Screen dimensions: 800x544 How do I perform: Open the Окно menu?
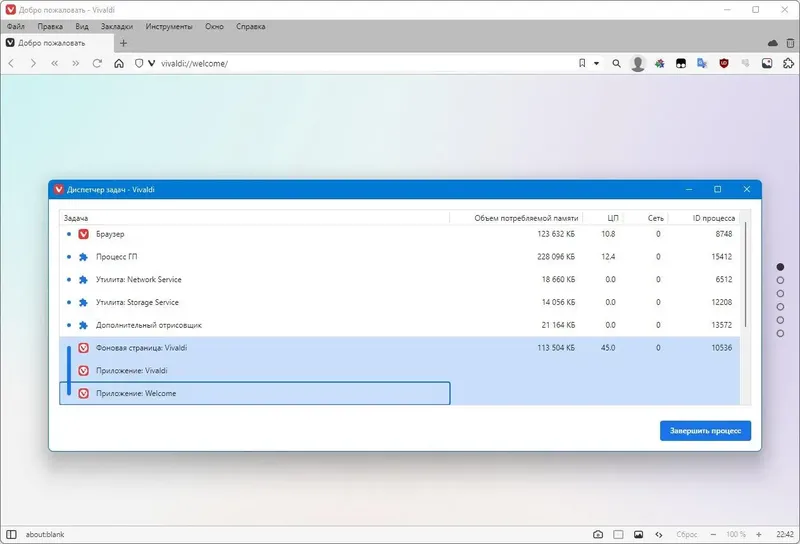pos(214,27)
